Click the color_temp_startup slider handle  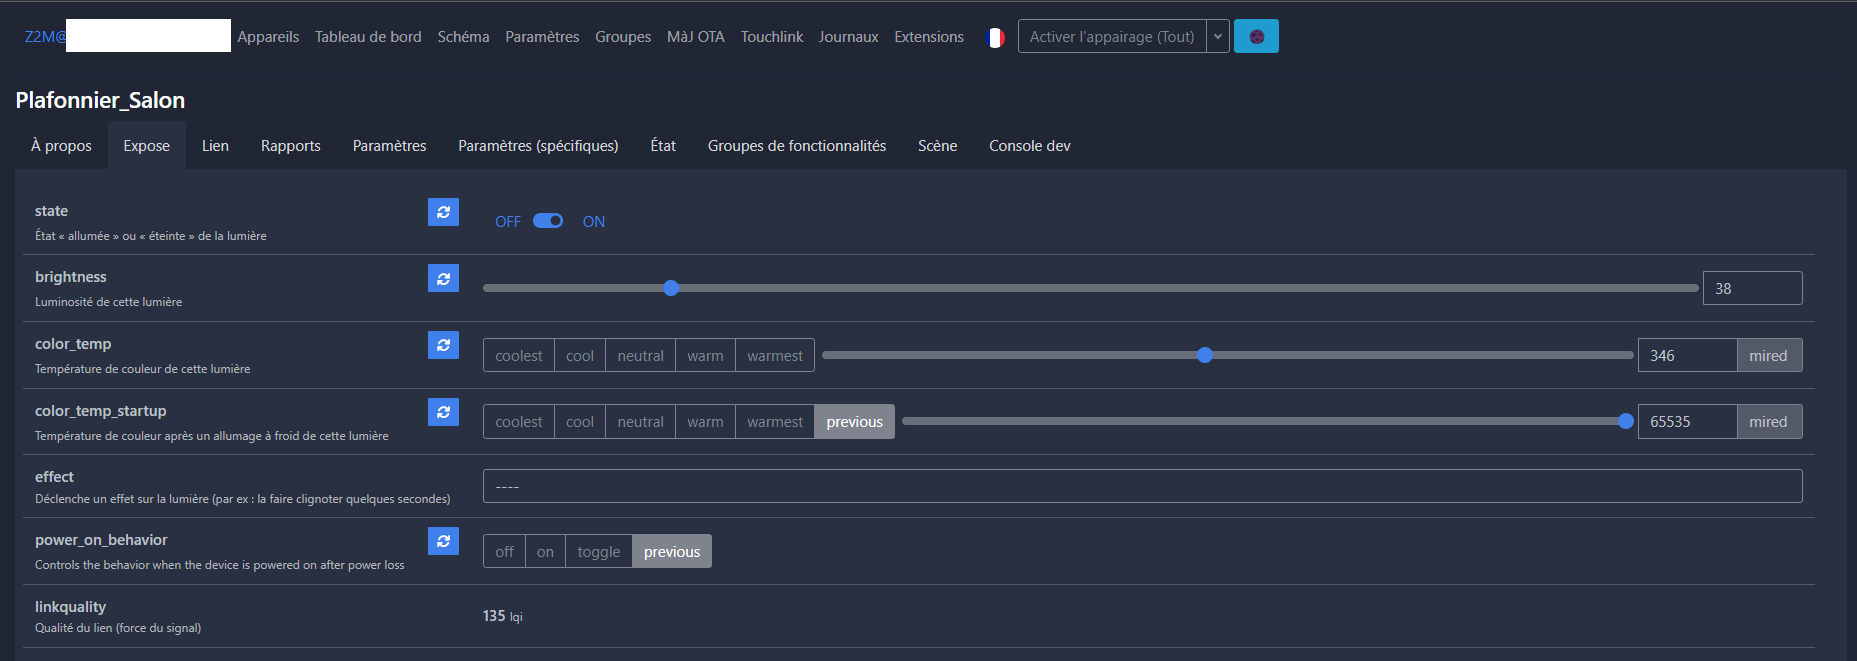(x=1626, y=421)
